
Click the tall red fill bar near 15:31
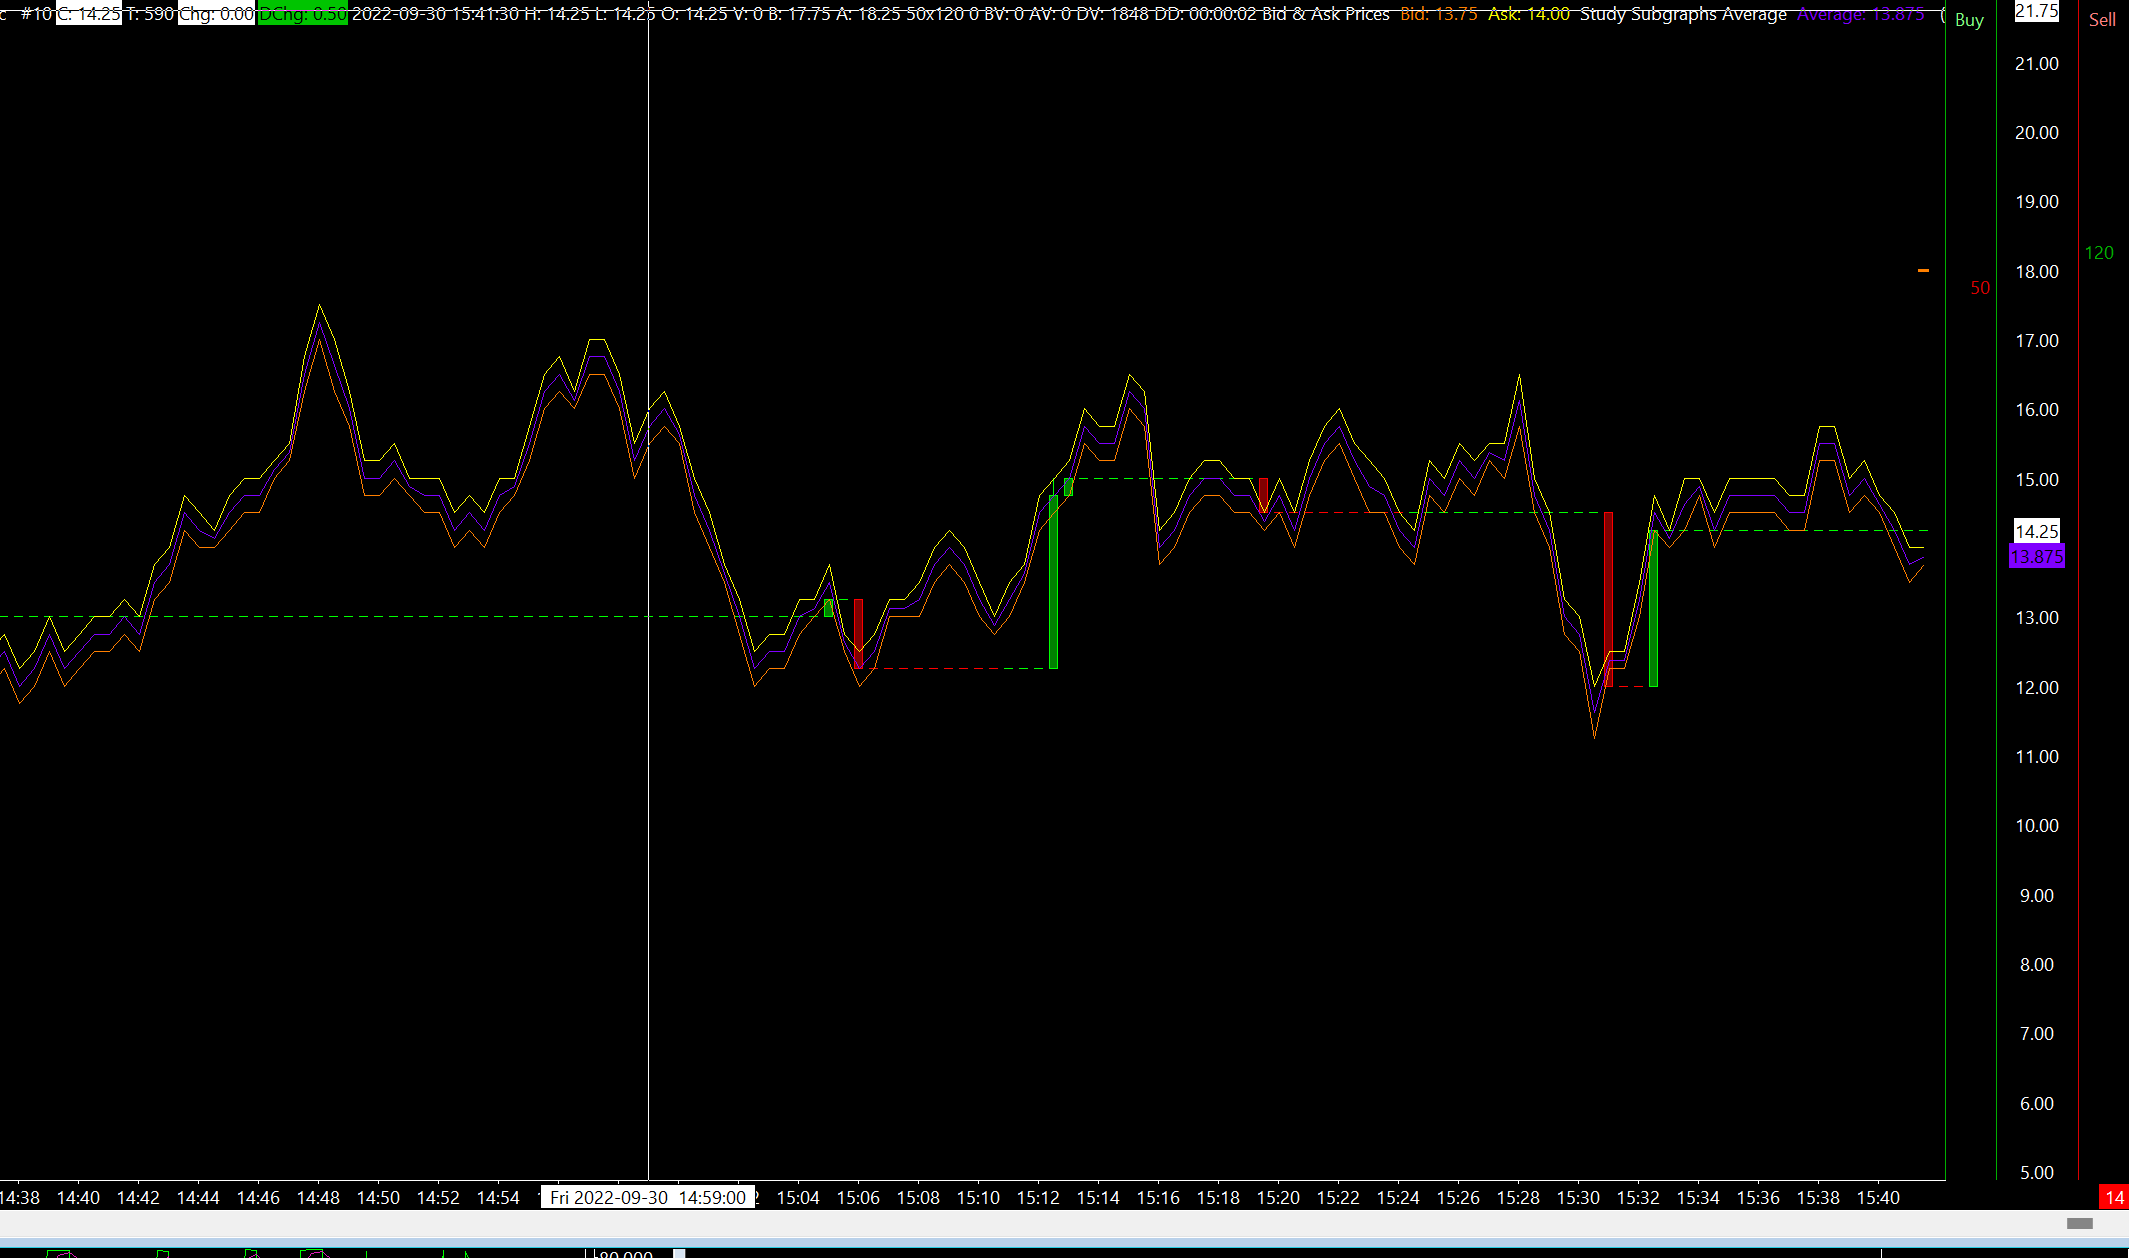click(1608, 598)
